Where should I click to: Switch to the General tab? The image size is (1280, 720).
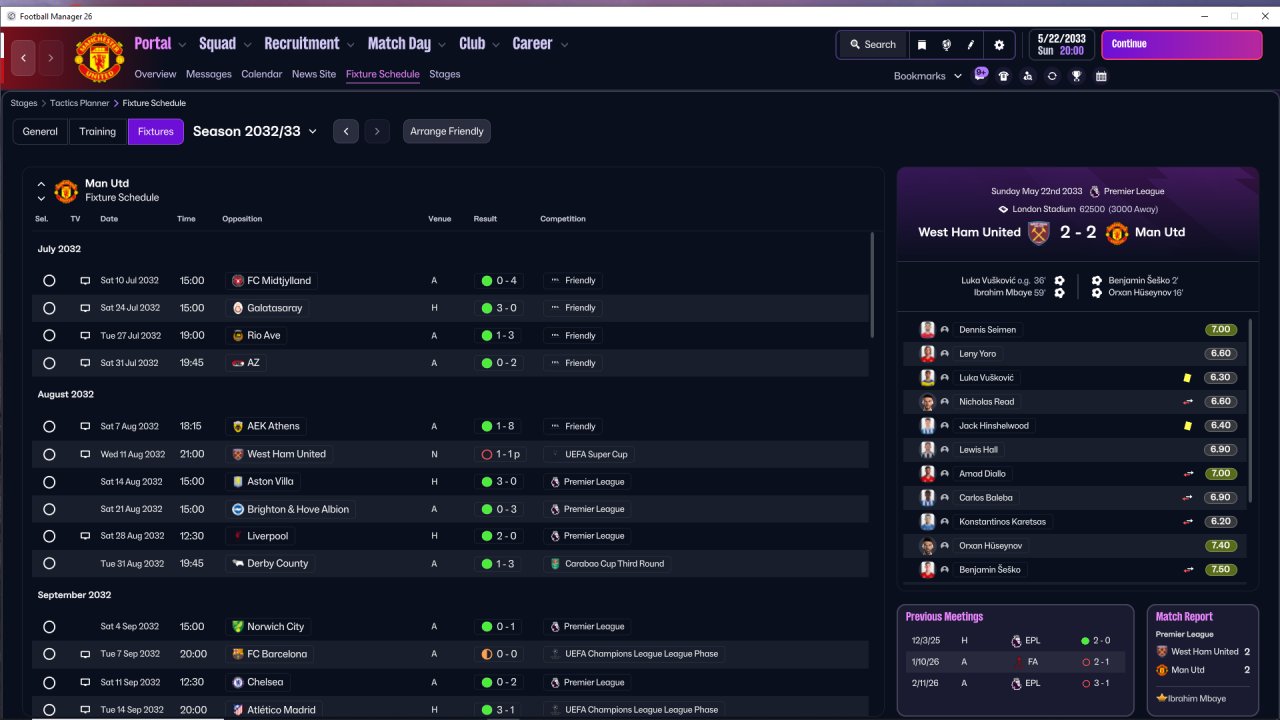coord(40,132)
